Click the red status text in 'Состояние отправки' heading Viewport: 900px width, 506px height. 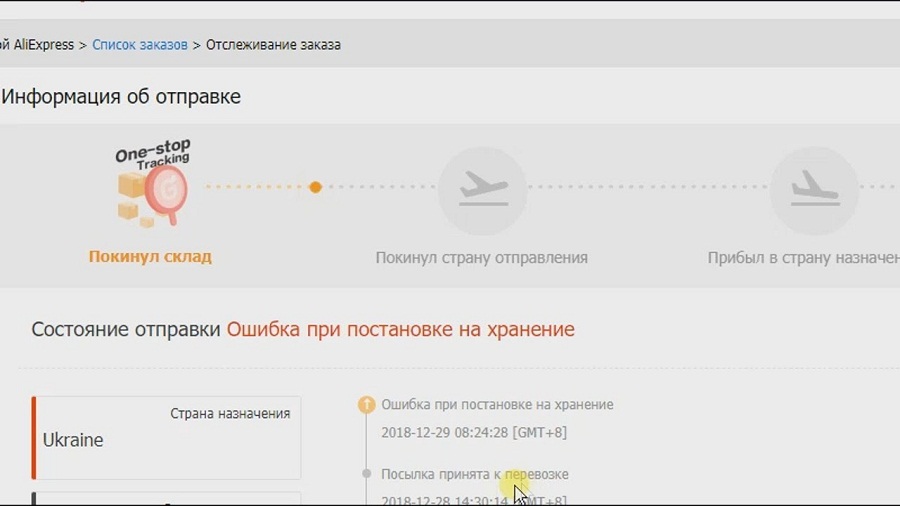pyautogui.click(x=400, y=330)
